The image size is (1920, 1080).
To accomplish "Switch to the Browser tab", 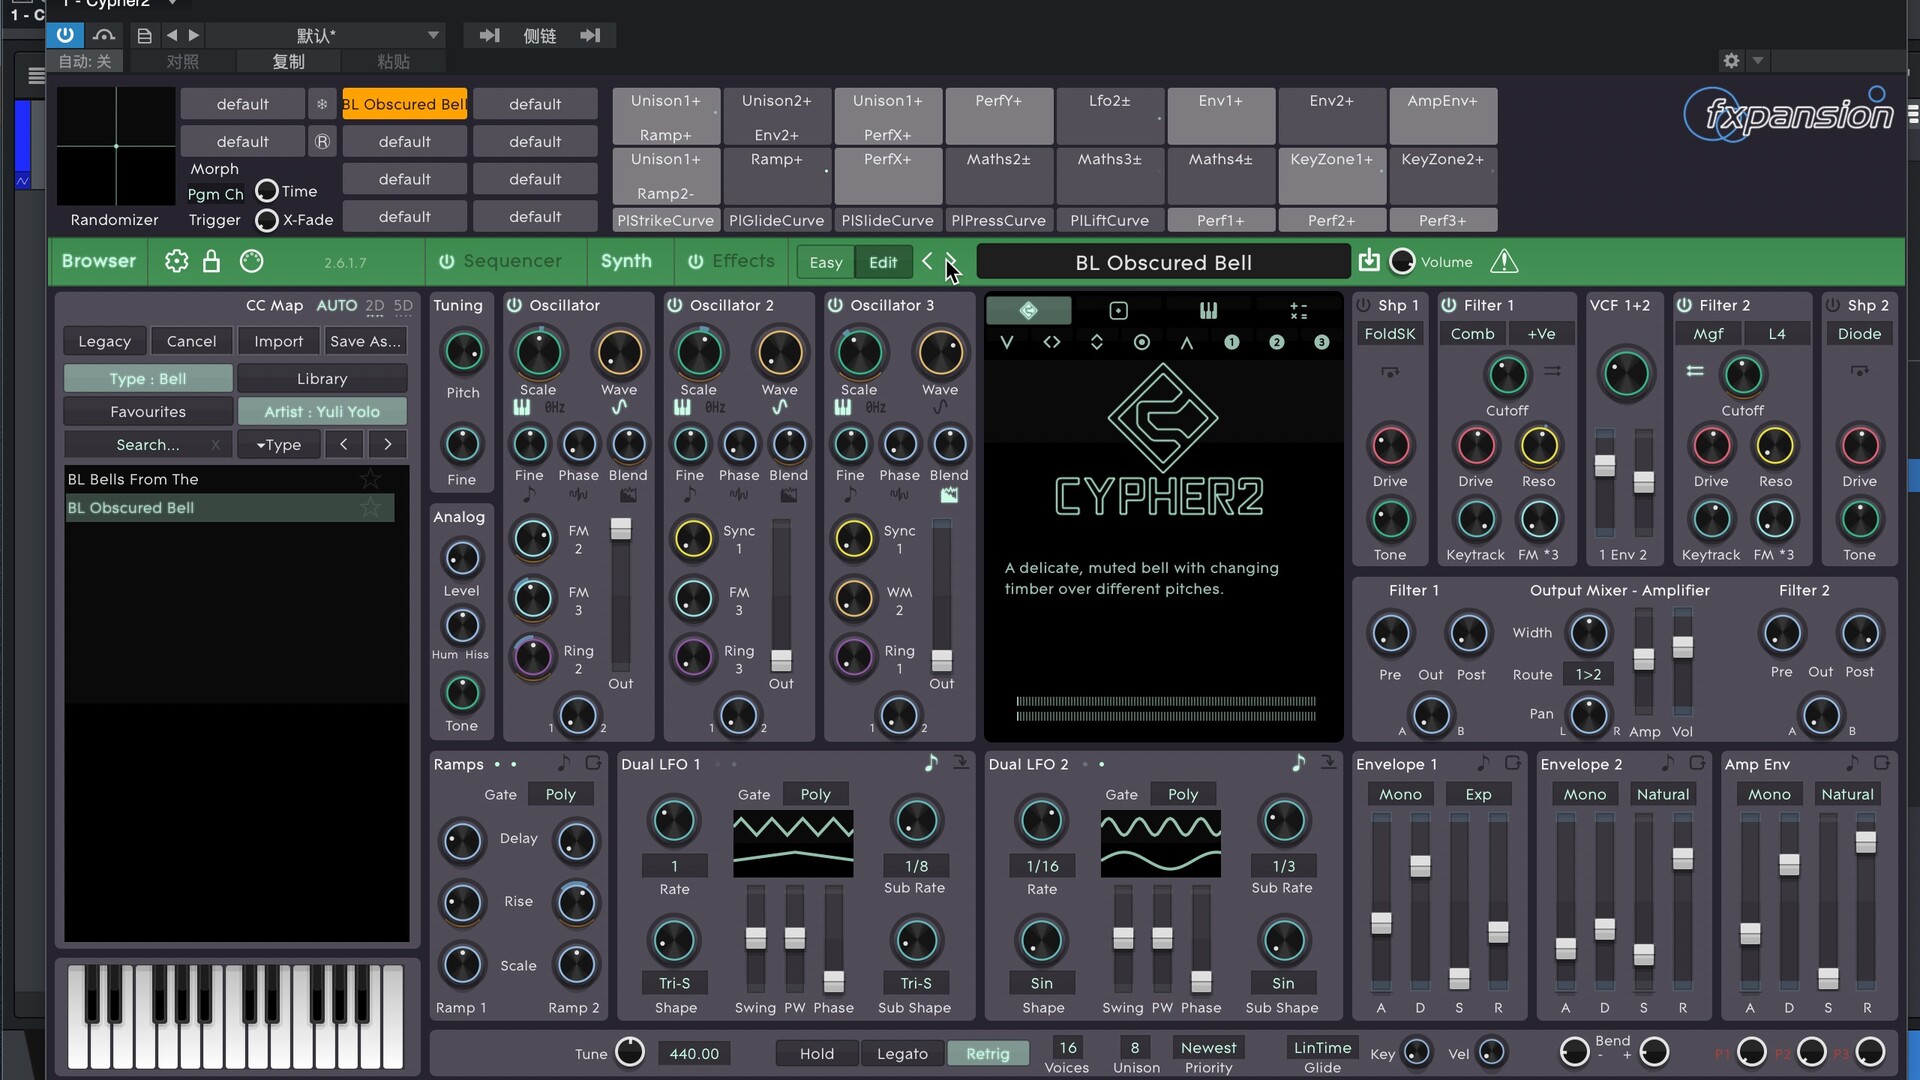I will 98,261.
